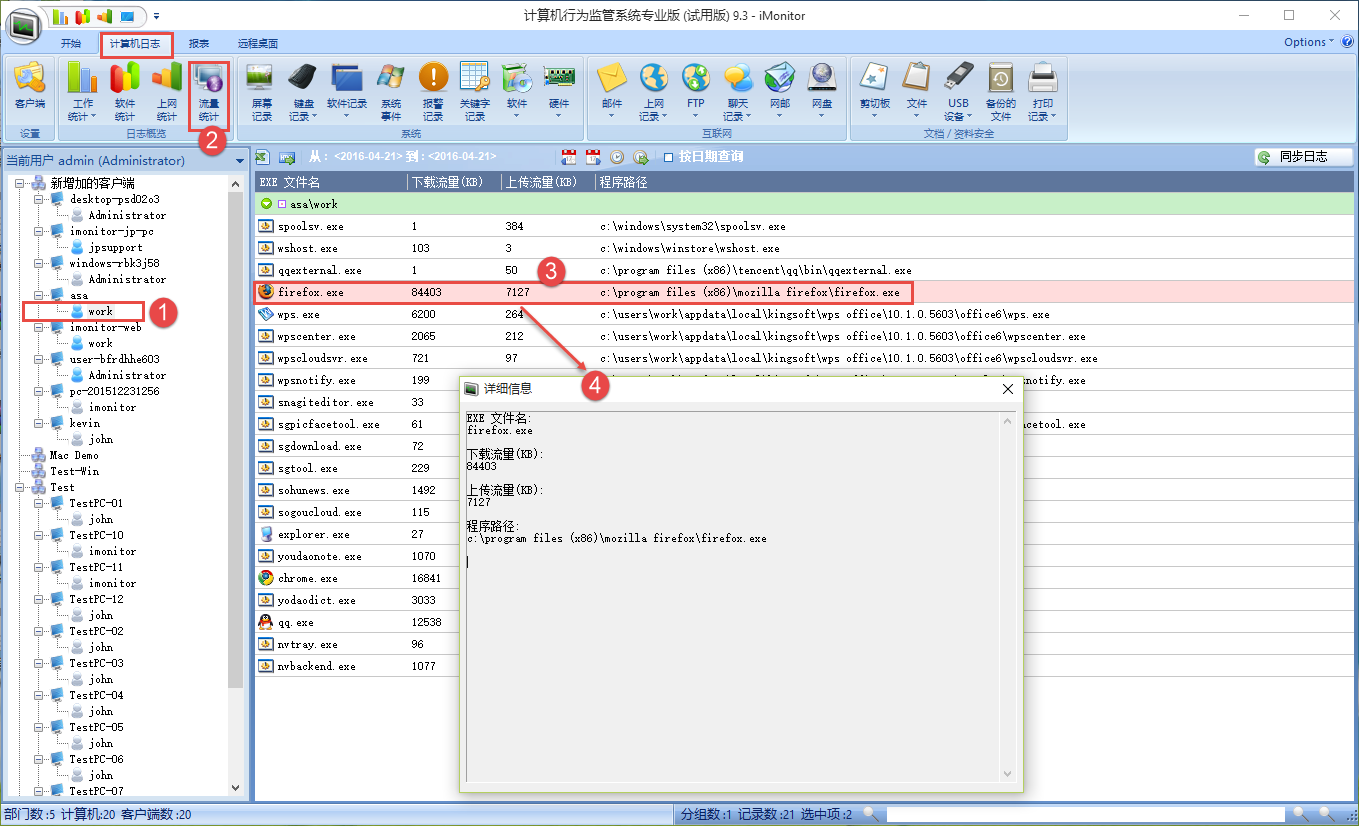The width and height of the screenshot is (1359, 826).
Task: Open 备份的文件 backup files
Action: click(1001, 91)
